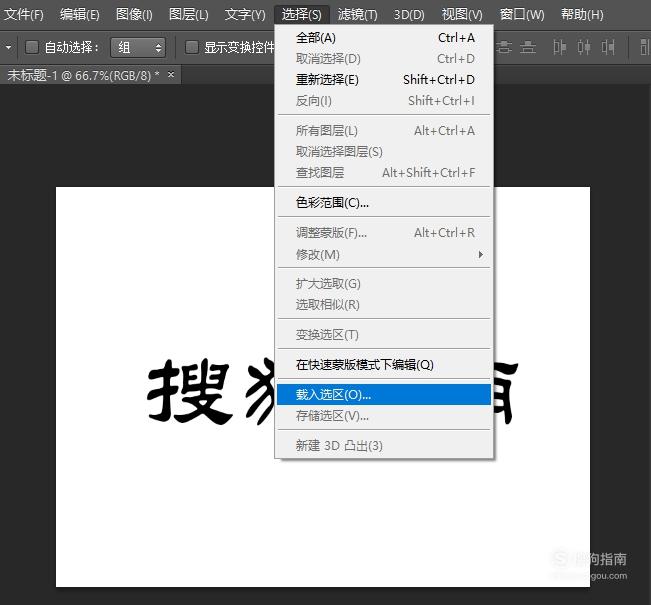Open the 图层(L) menu
Viewport: 651px width, 605px height.
188,15
